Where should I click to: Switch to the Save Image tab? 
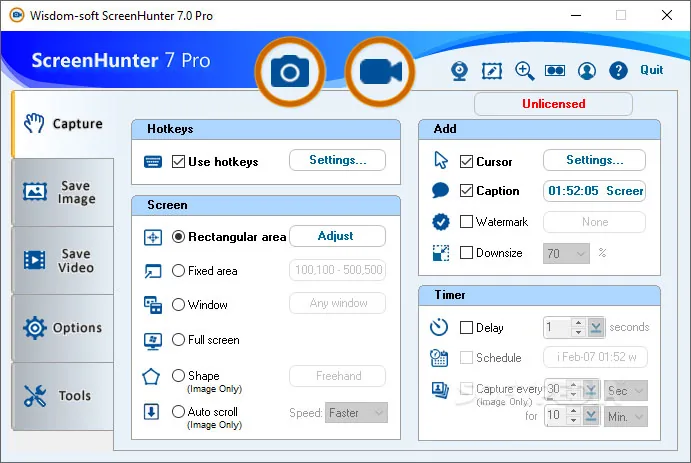coord(63,193)
